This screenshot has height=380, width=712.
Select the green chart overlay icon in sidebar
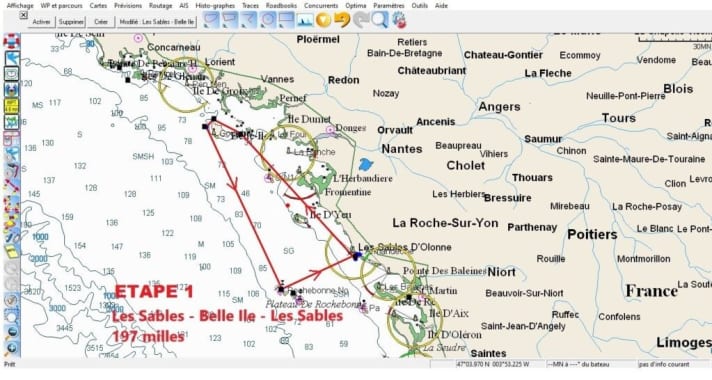pyautogui.click(x=11, y=122)
